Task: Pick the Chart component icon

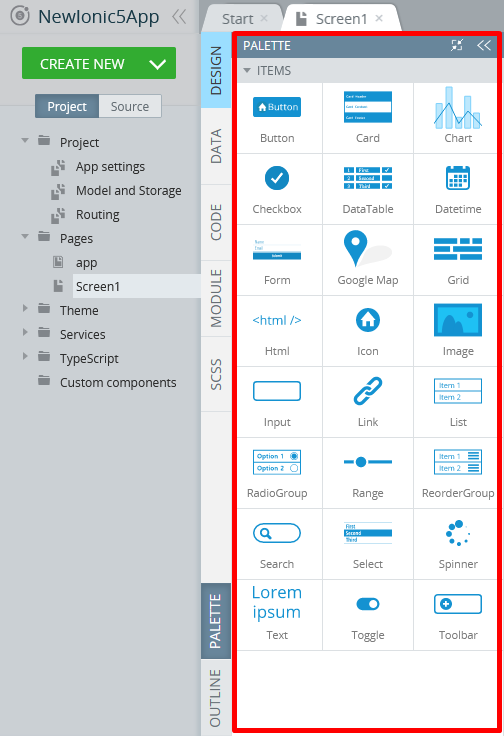Action: coord(458,118)
